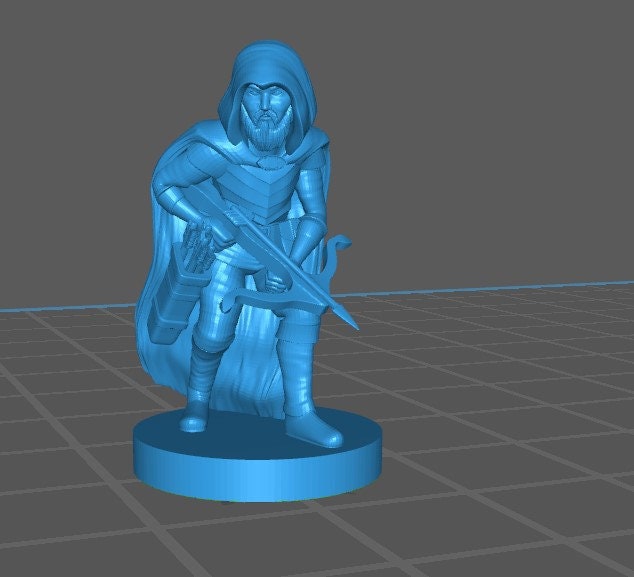The width and height of the screenshot is (634, 577).
Task: Click the blue horizon line of build plate
Action: click(x=500, y=290)
